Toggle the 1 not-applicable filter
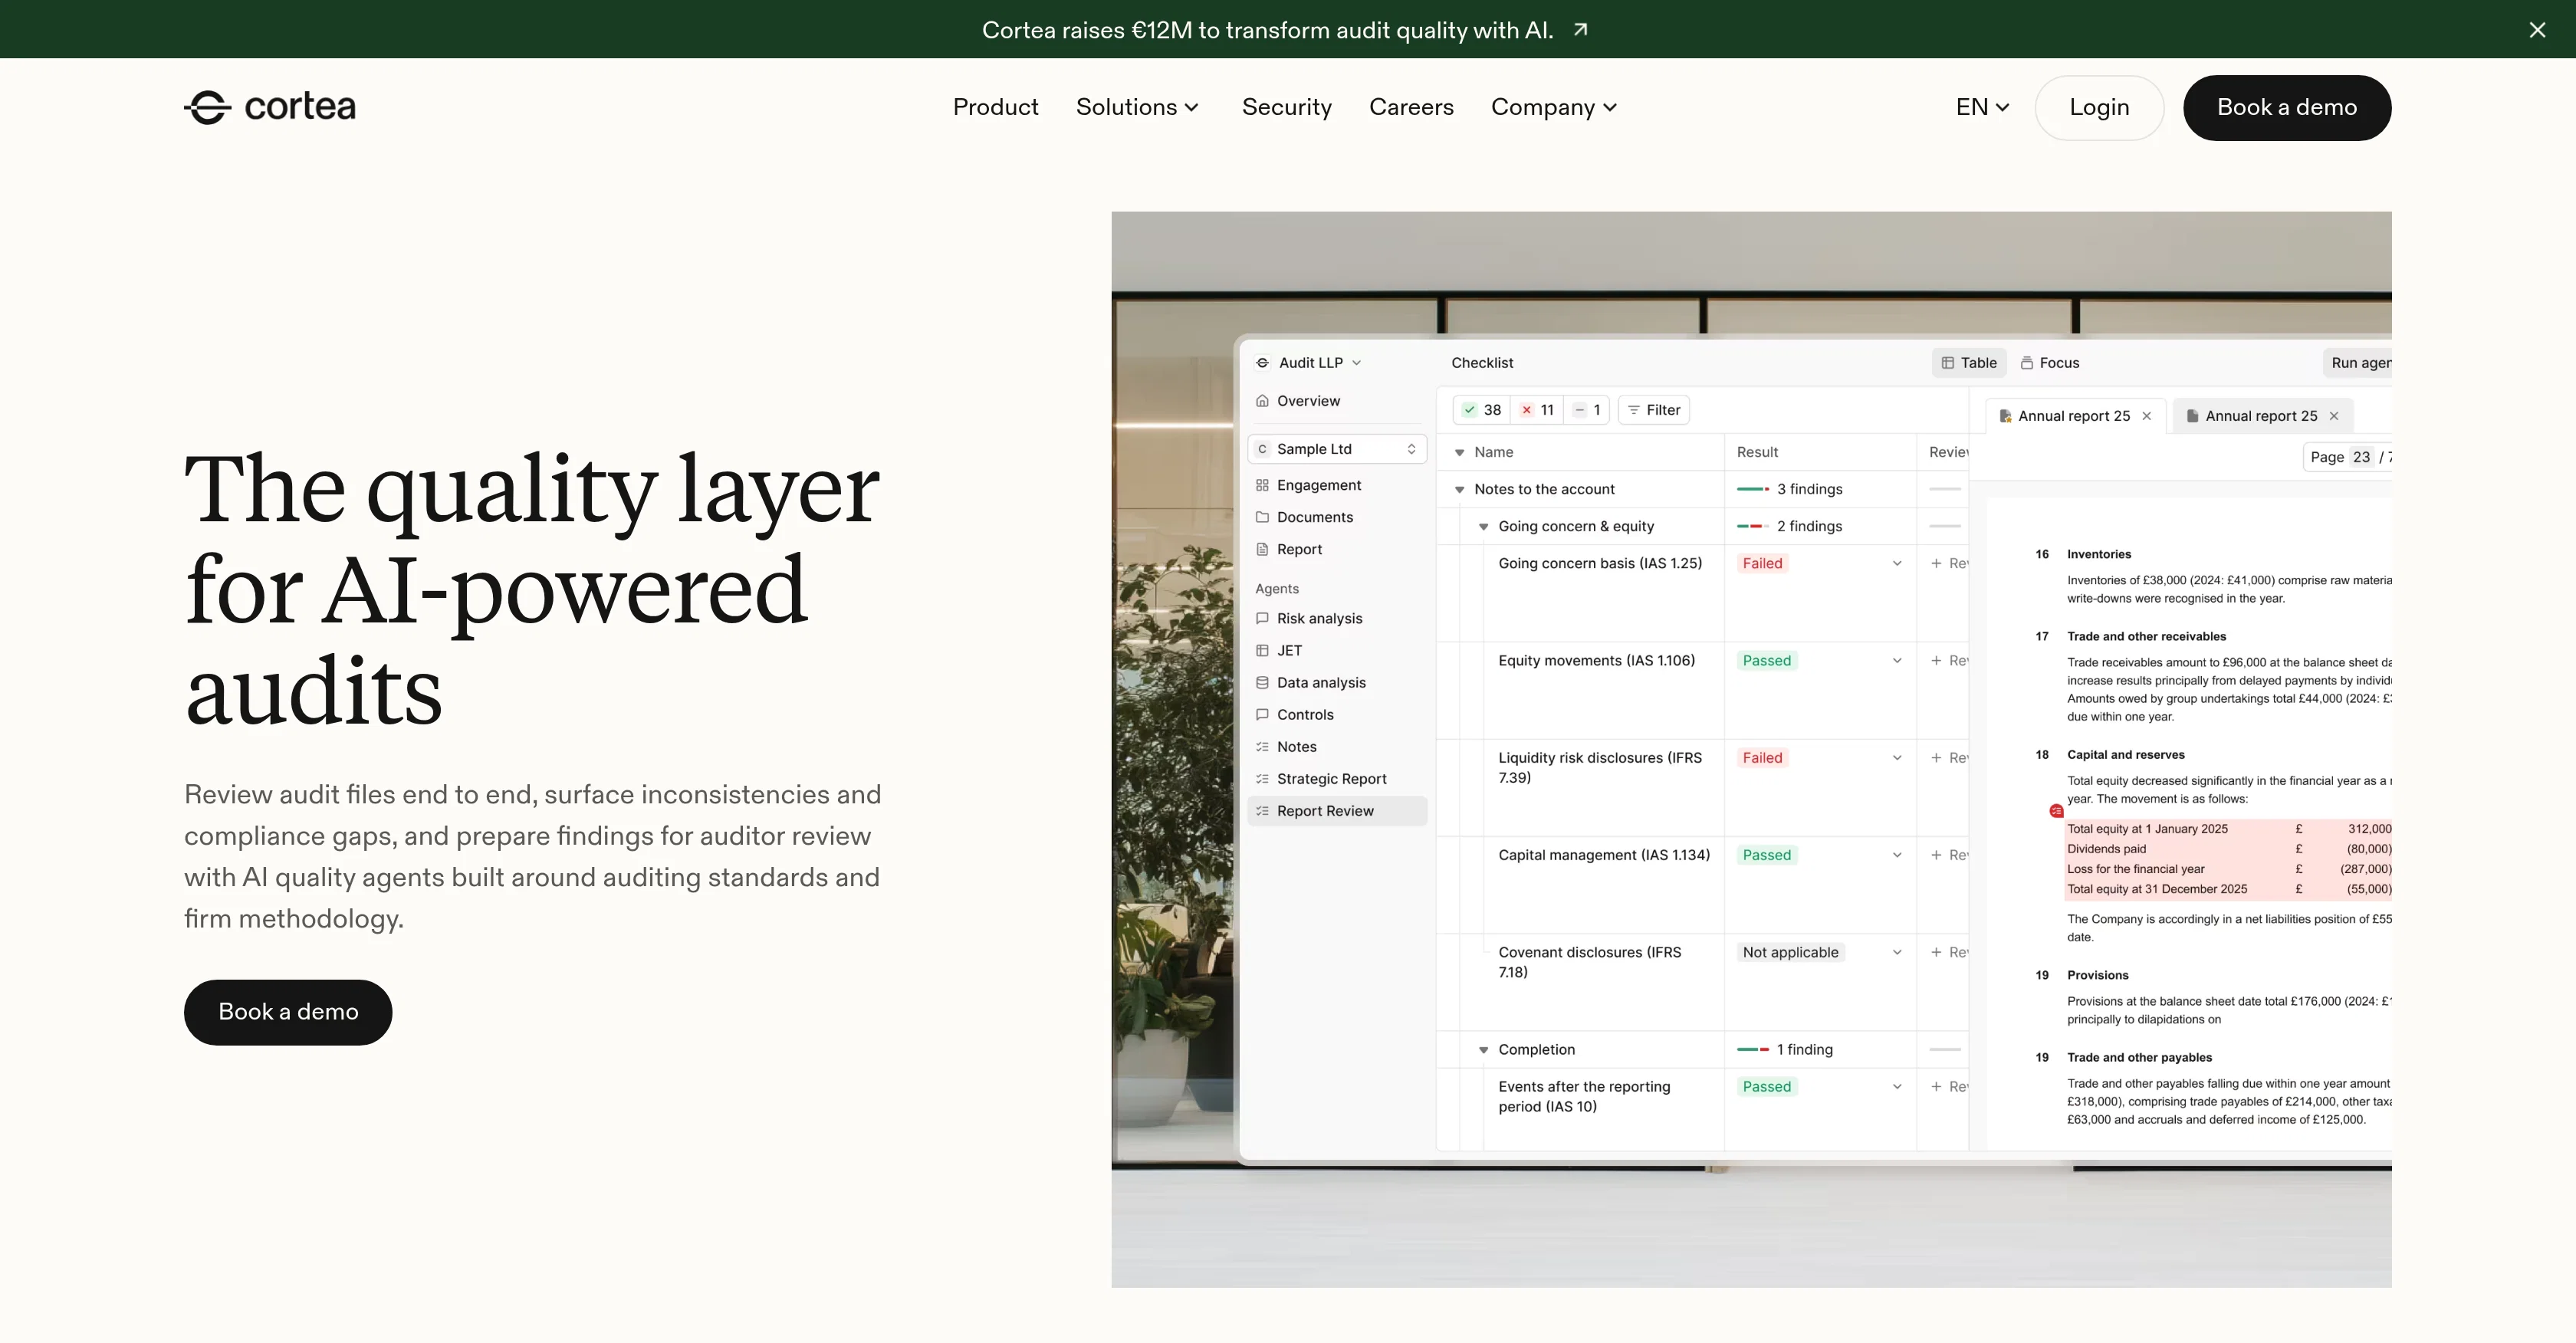This screenshot has height=1343, width=2576. (1587, 410)
